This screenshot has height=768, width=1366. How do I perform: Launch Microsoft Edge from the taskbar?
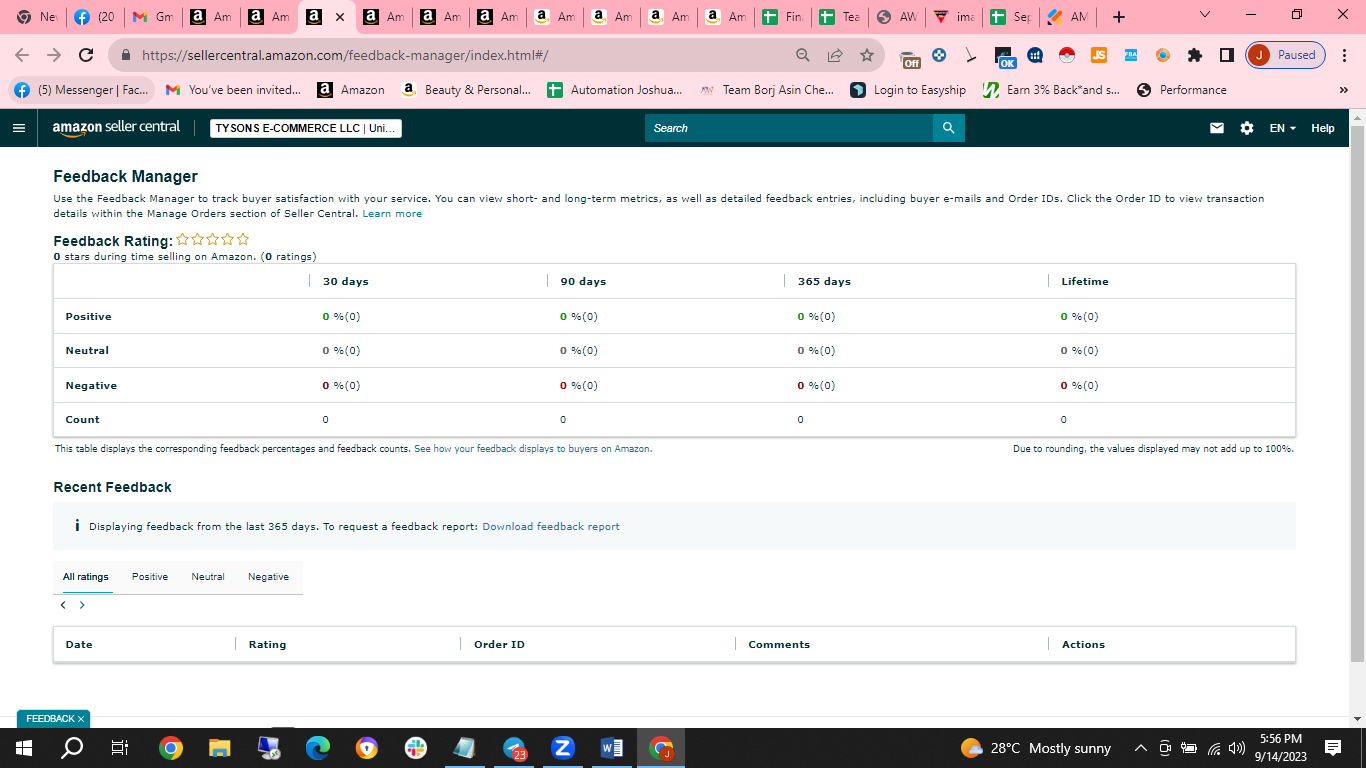tap(318, 748)
